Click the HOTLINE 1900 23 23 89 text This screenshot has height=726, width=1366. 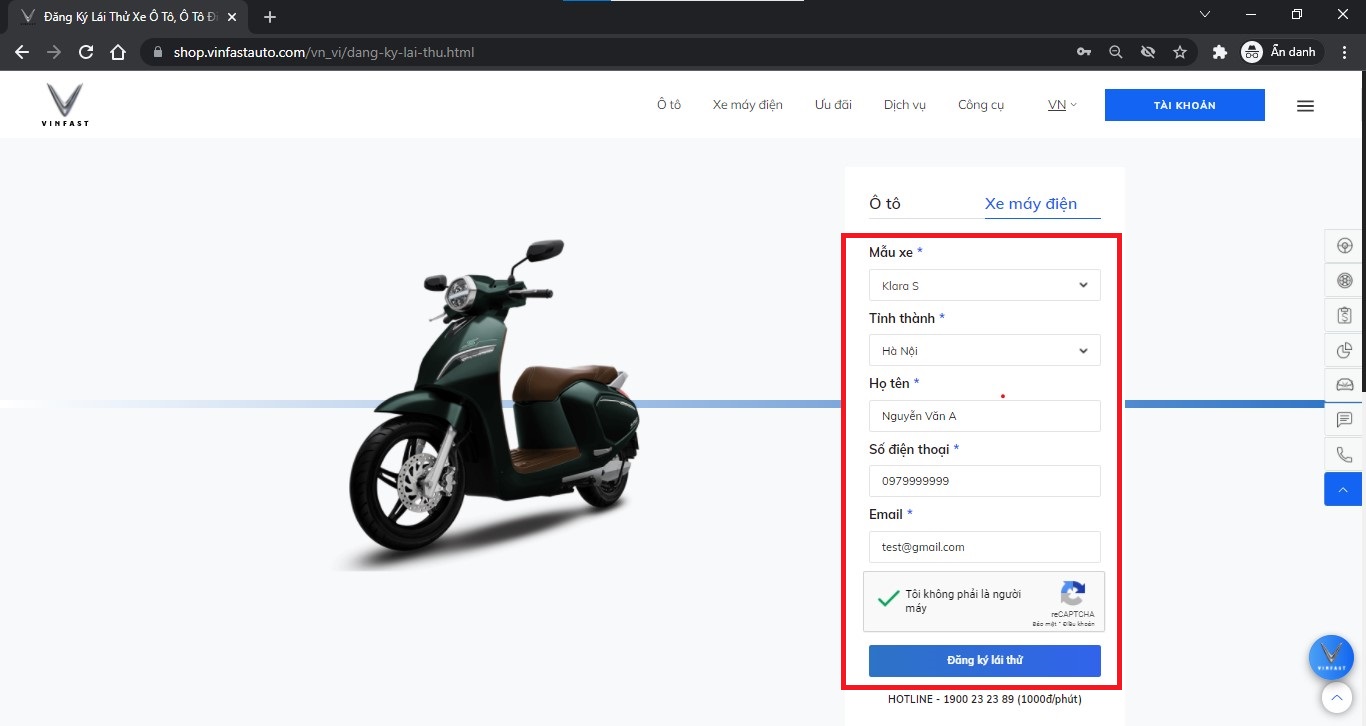click(985, 699)
